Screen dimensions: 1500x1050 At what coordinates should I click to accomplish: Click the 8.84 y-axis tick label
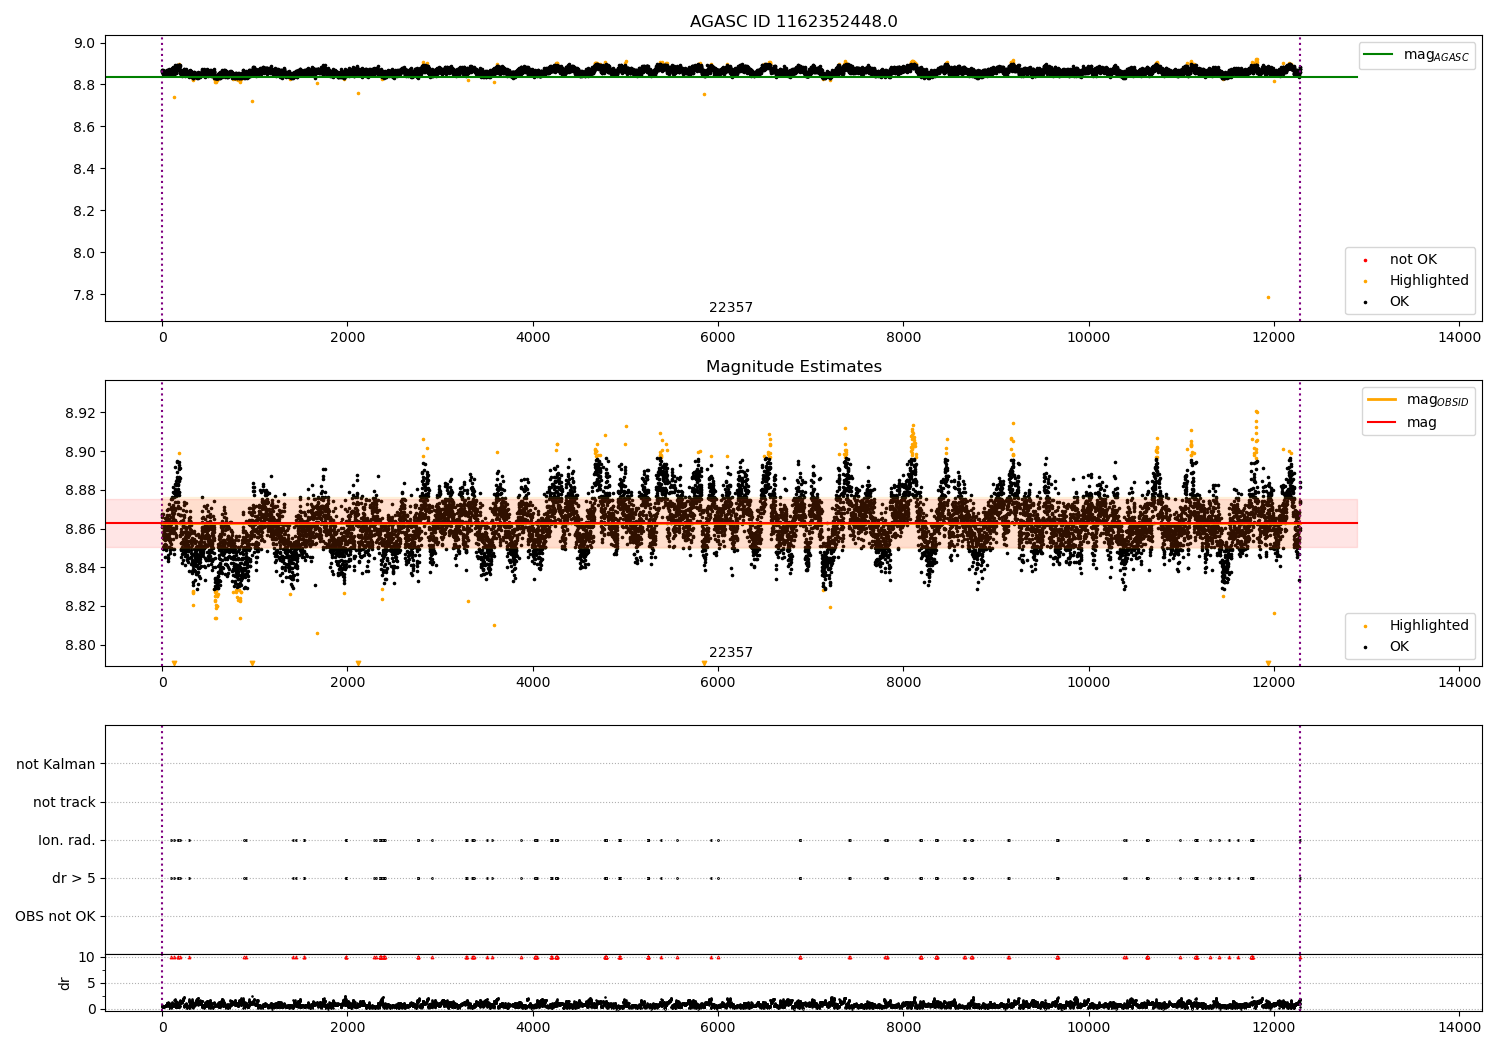[80, 568]
